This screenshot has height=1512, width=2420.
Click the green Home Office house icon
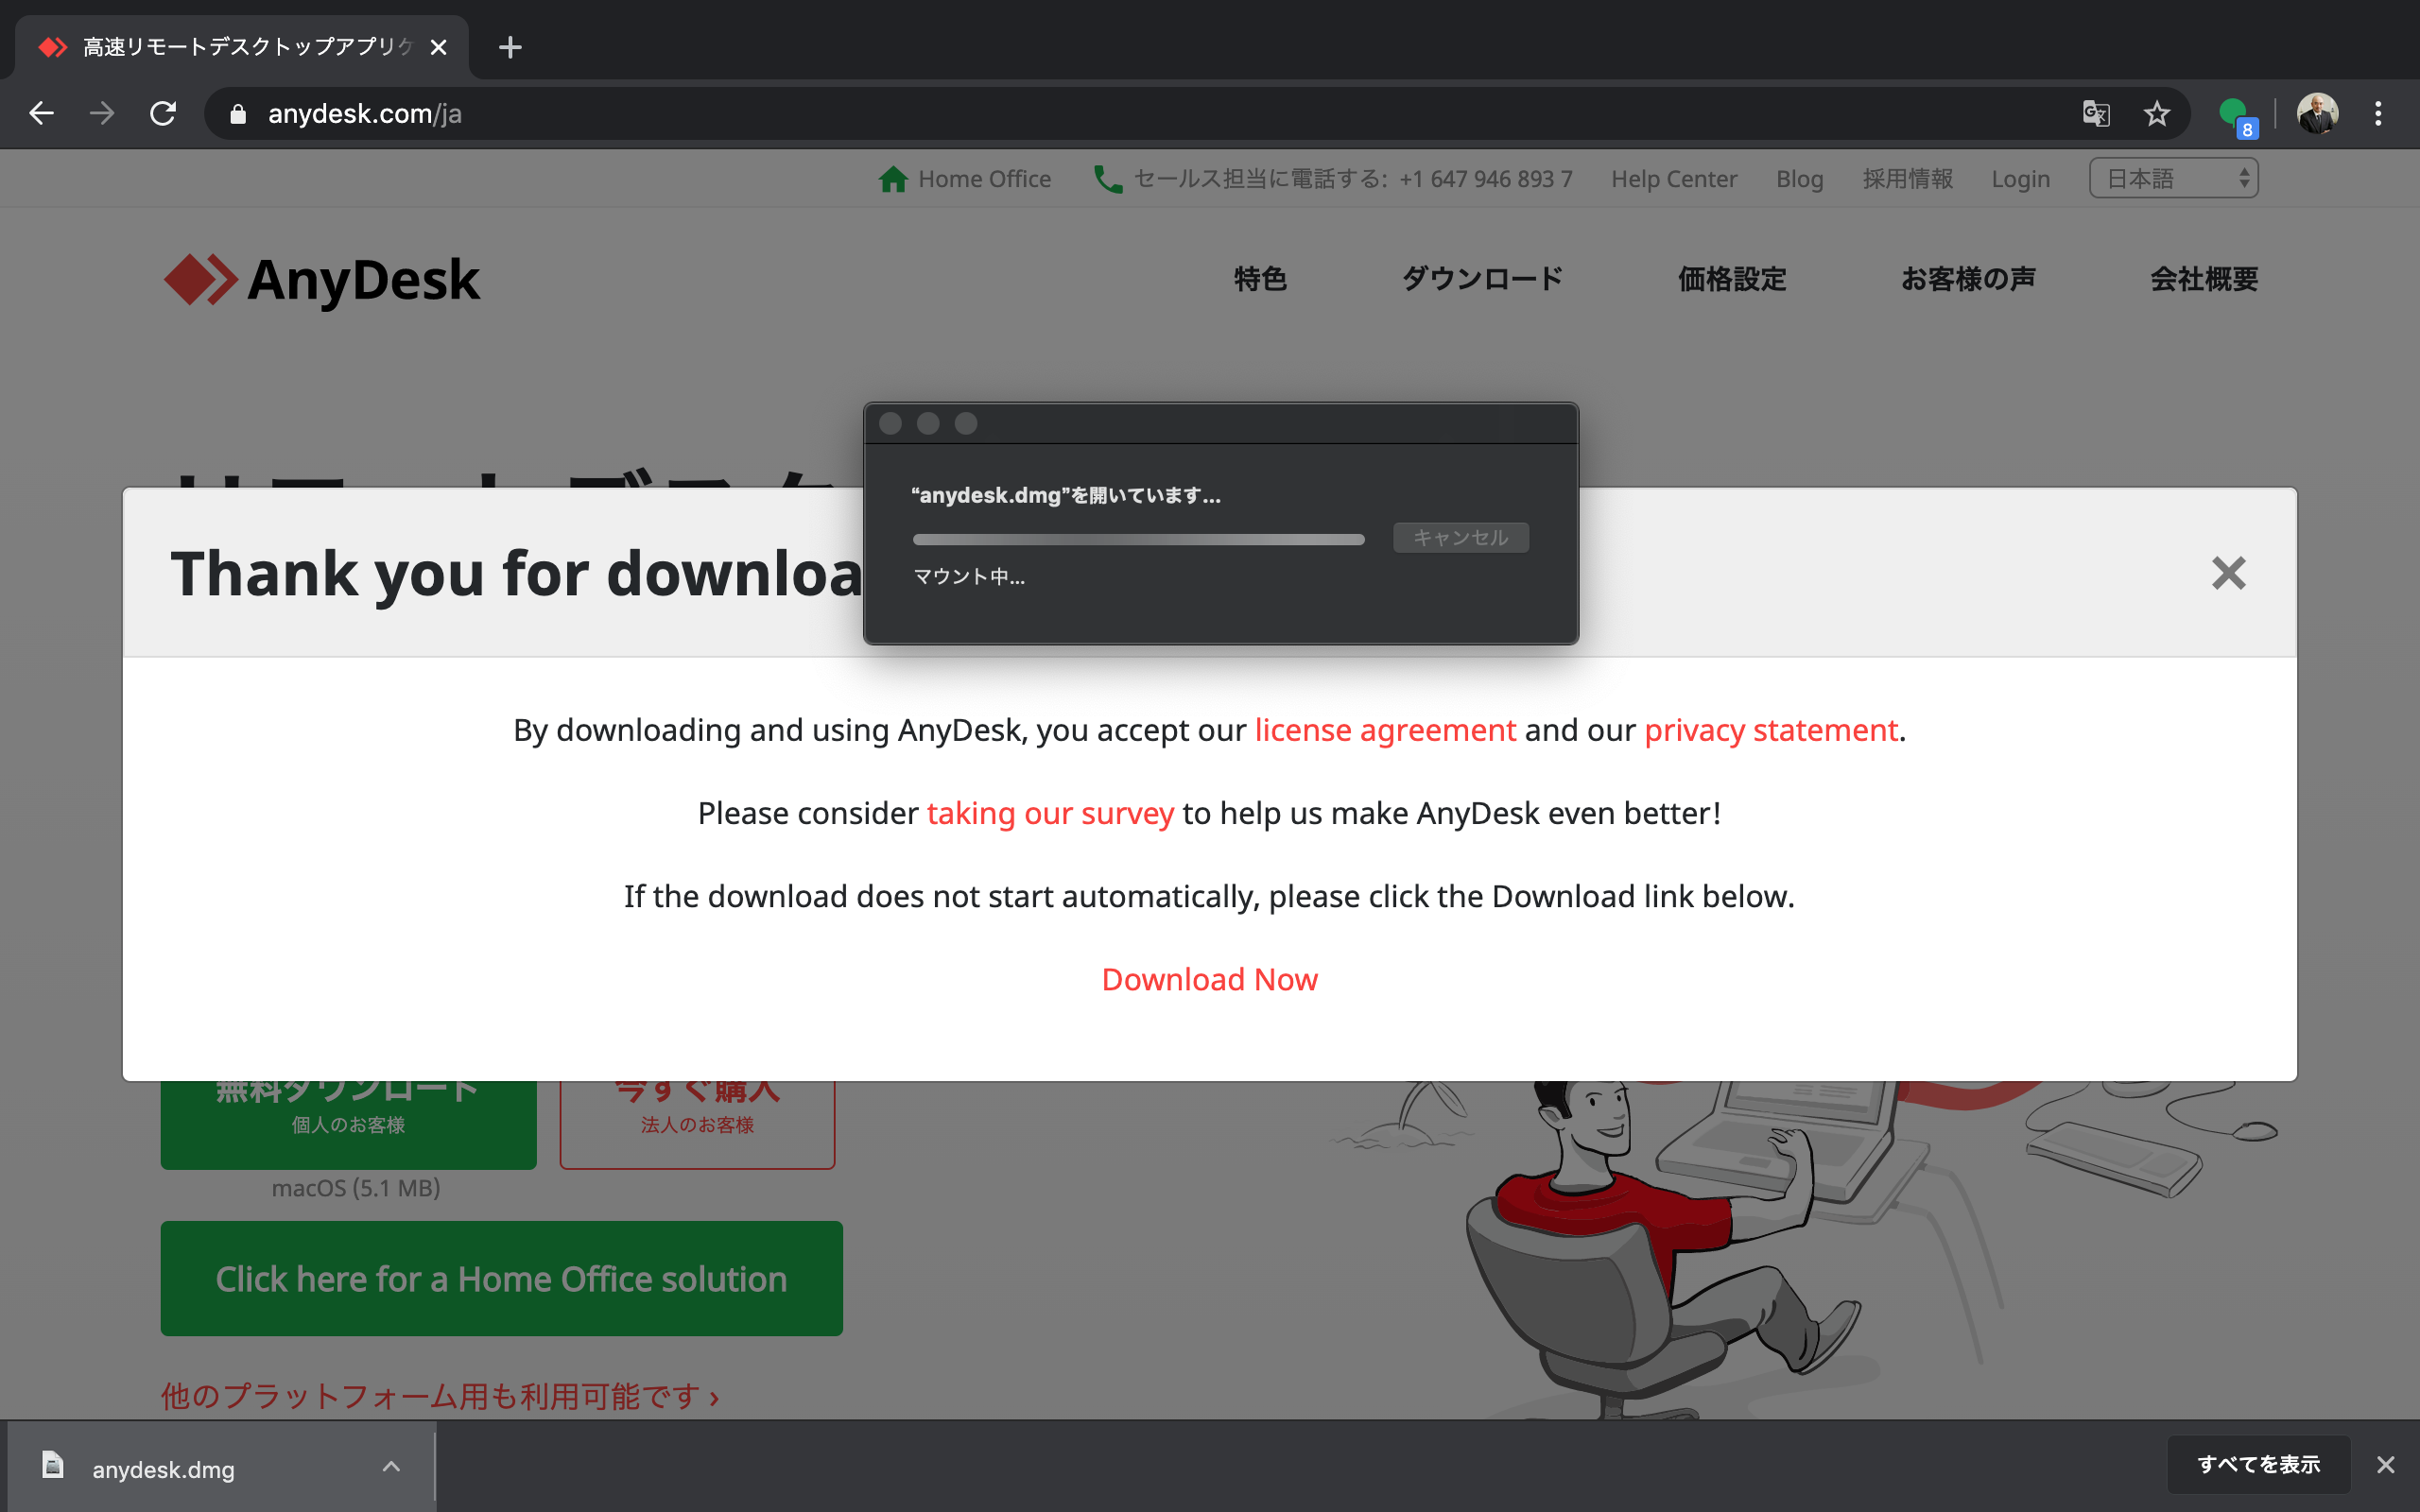tap(892, 178)
